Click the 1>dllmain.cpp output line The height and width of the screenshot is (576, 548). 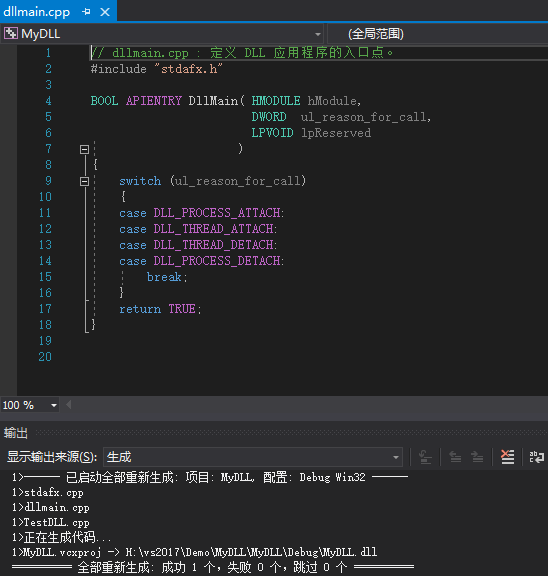(51, 508)
